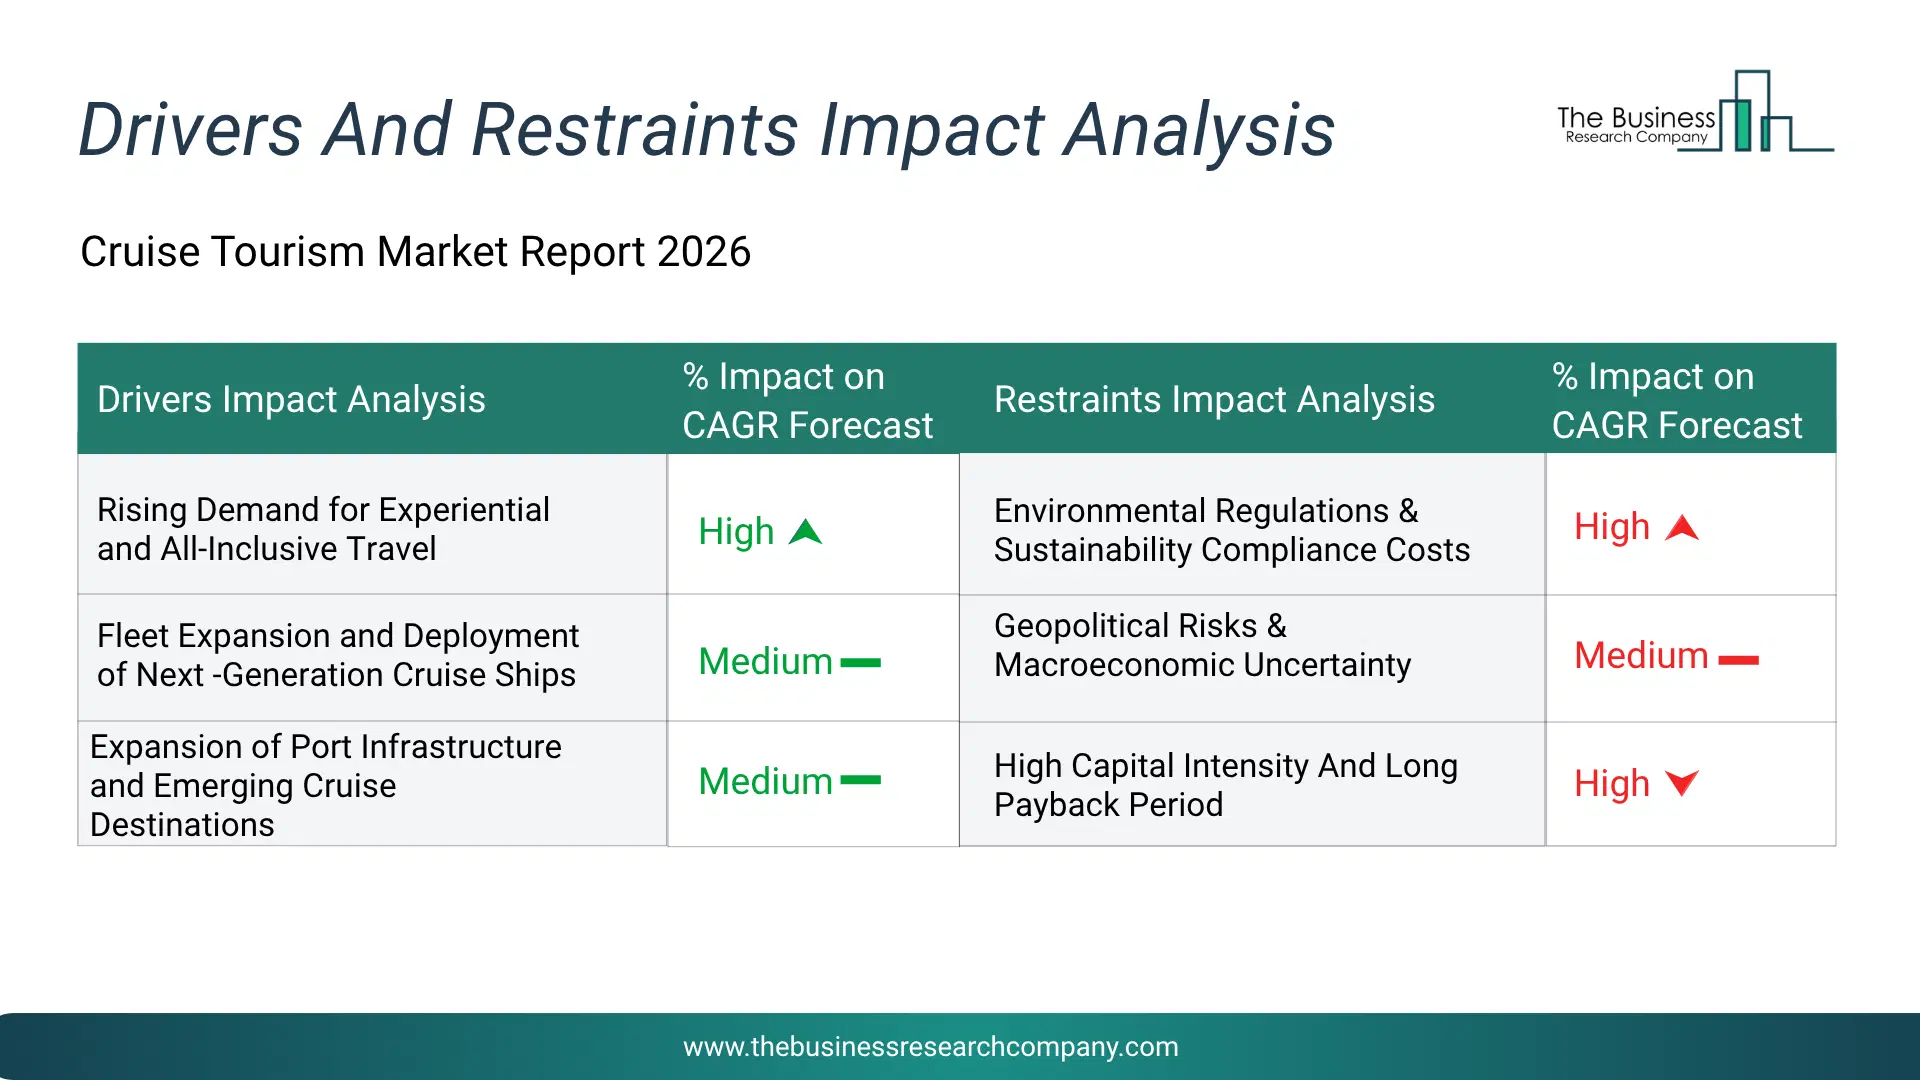Click the green dash next to Fleet Expansion Medium
This screenshot has height=1080, width=1920.
[860, 662]
